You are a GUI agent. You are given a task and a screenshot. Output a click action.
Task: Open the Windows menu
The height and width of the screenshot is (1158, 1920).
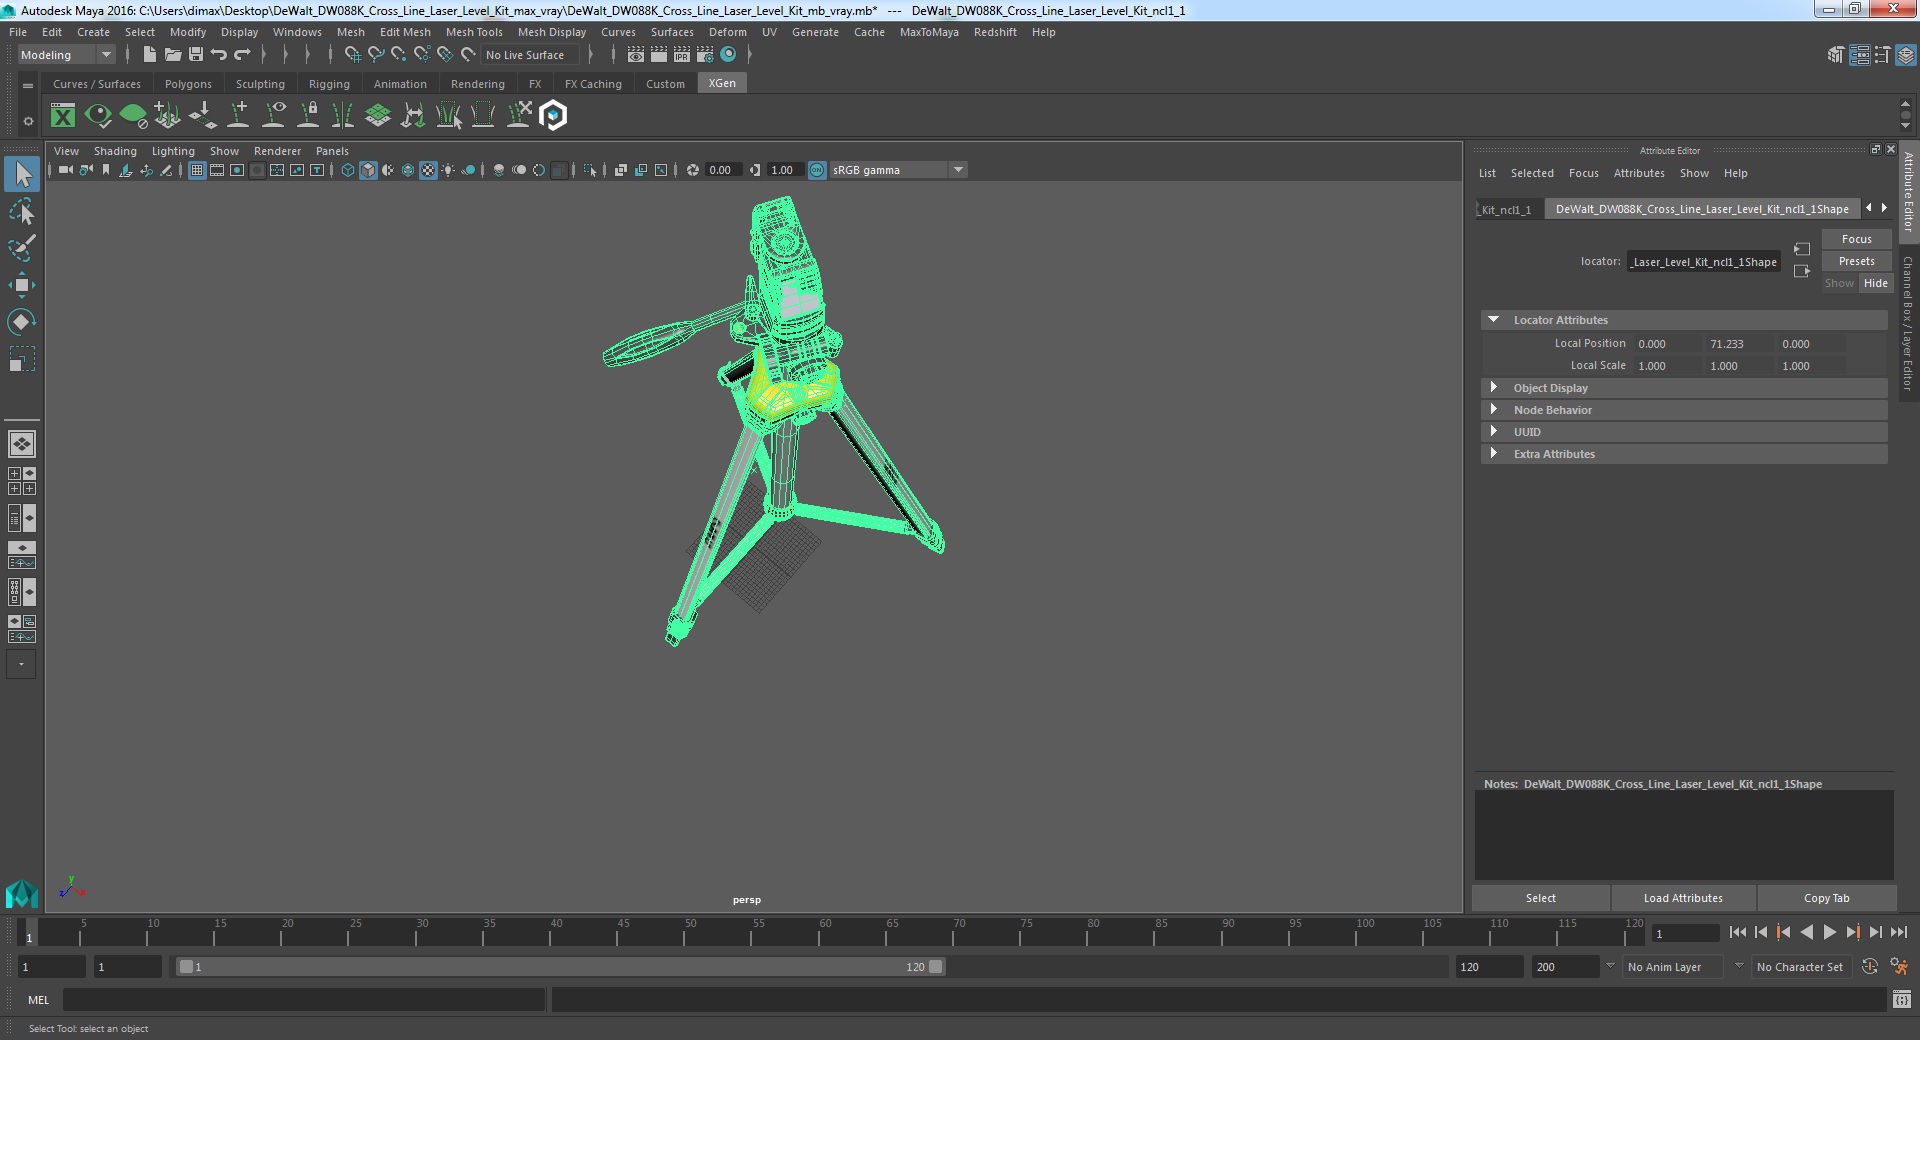pos(297,32)
